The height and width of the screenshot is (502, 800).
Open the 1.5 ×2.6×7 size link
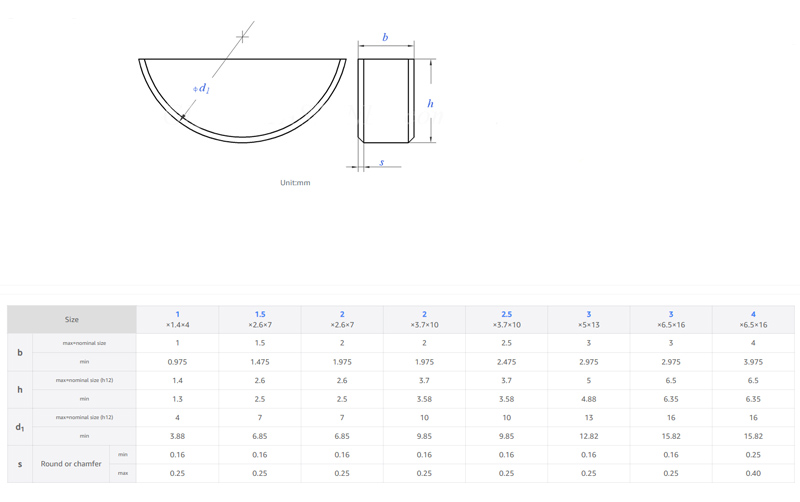[x=260, y=319]
